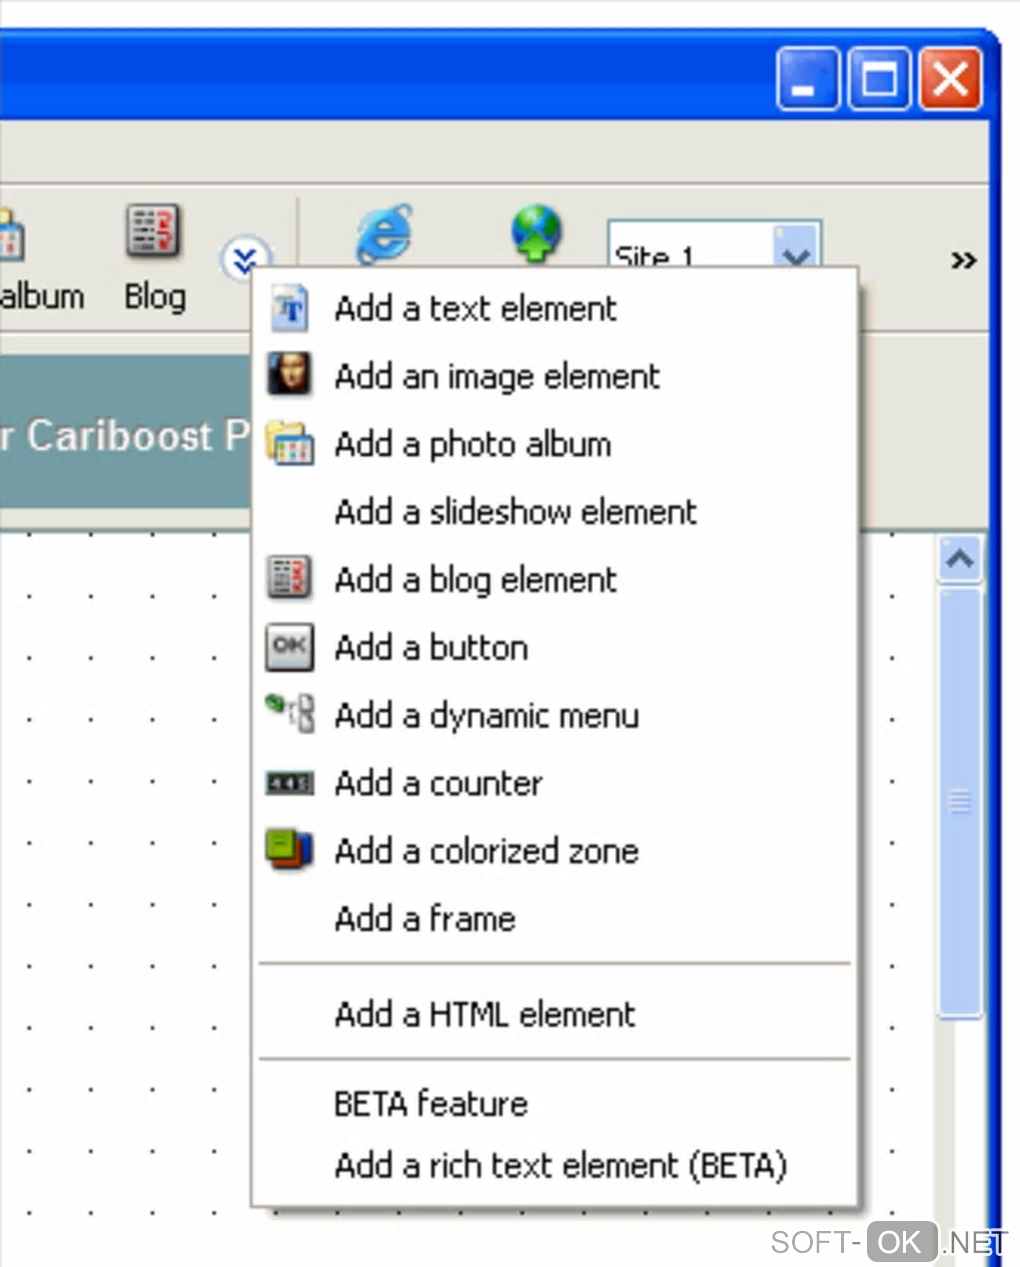
Task: Select Add a HTML element
Action: point(485,1014)
